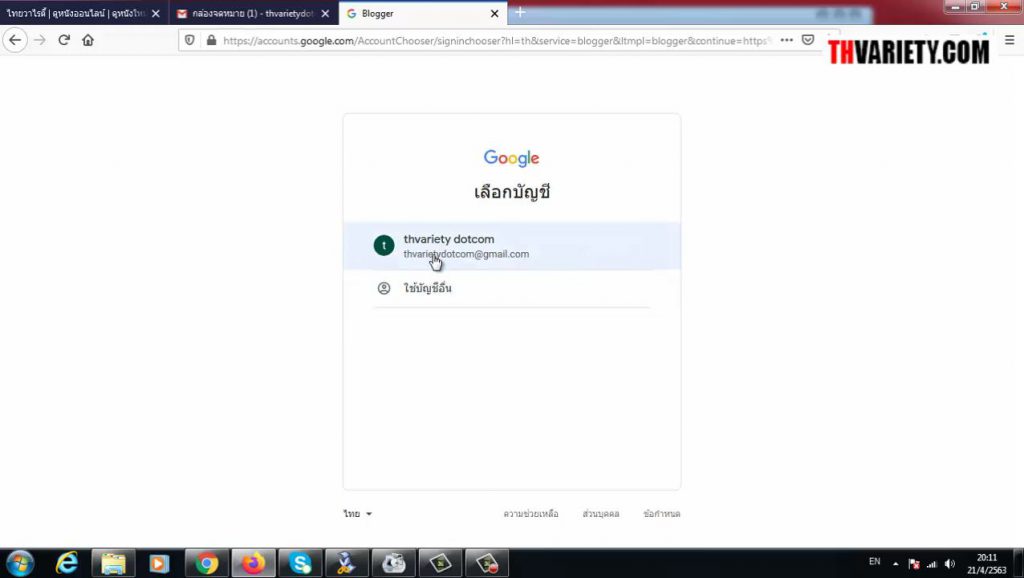Open the ความช่วยเหลือ help link

point(531,514)
